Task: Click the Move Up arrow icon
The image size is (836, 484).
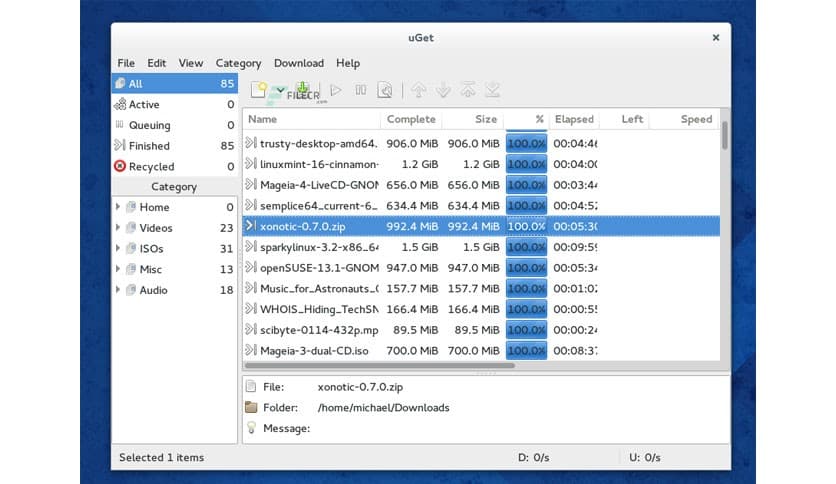Action: coord(419,90)
